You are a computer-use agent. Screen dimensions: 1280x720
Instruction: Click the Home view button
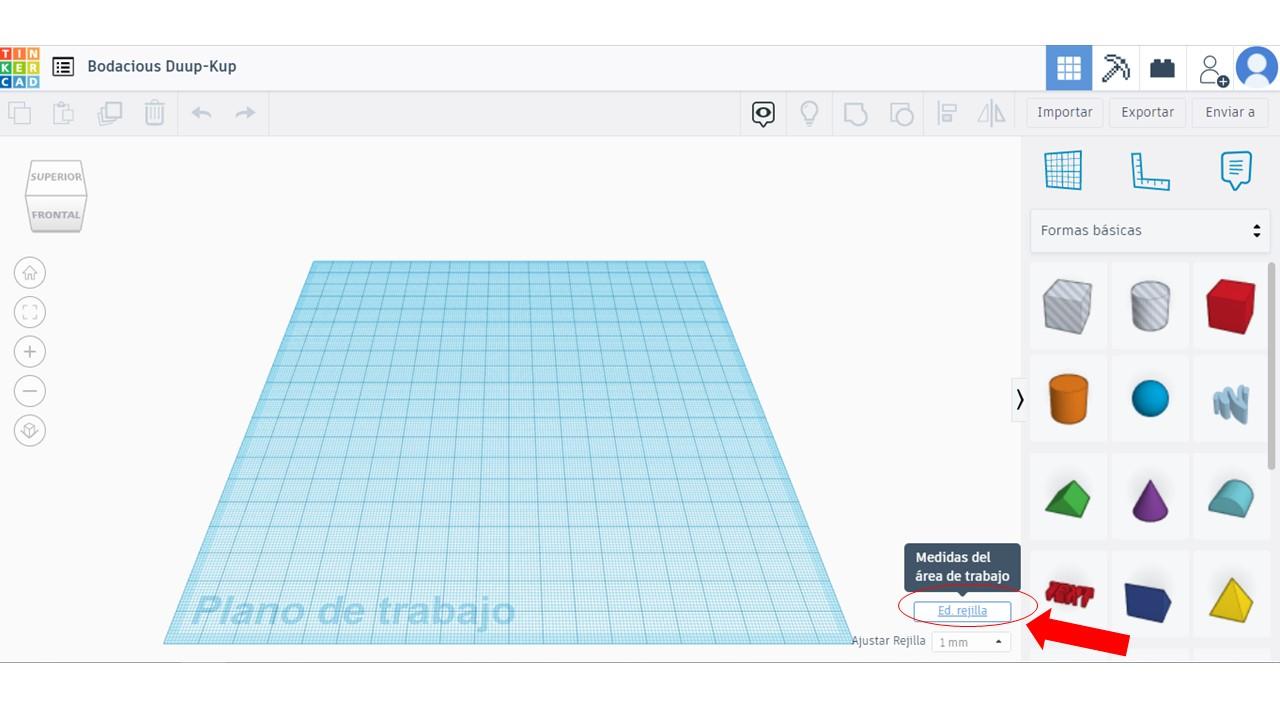point(30,272)
